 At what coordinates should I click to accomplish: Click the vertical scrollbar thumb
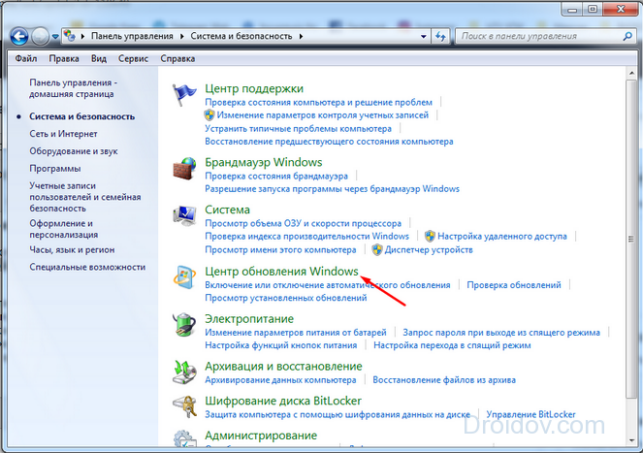click(631, 239)
